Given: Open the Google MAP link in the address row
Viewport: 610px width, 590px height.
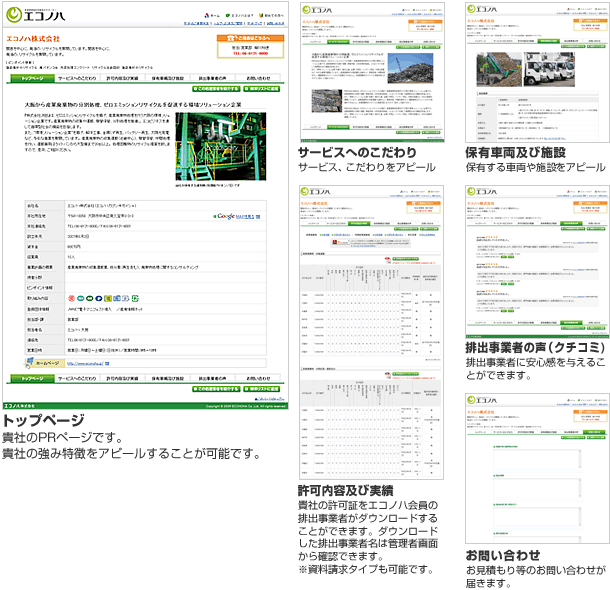Looking at the screenshot, I should point(248,217).
